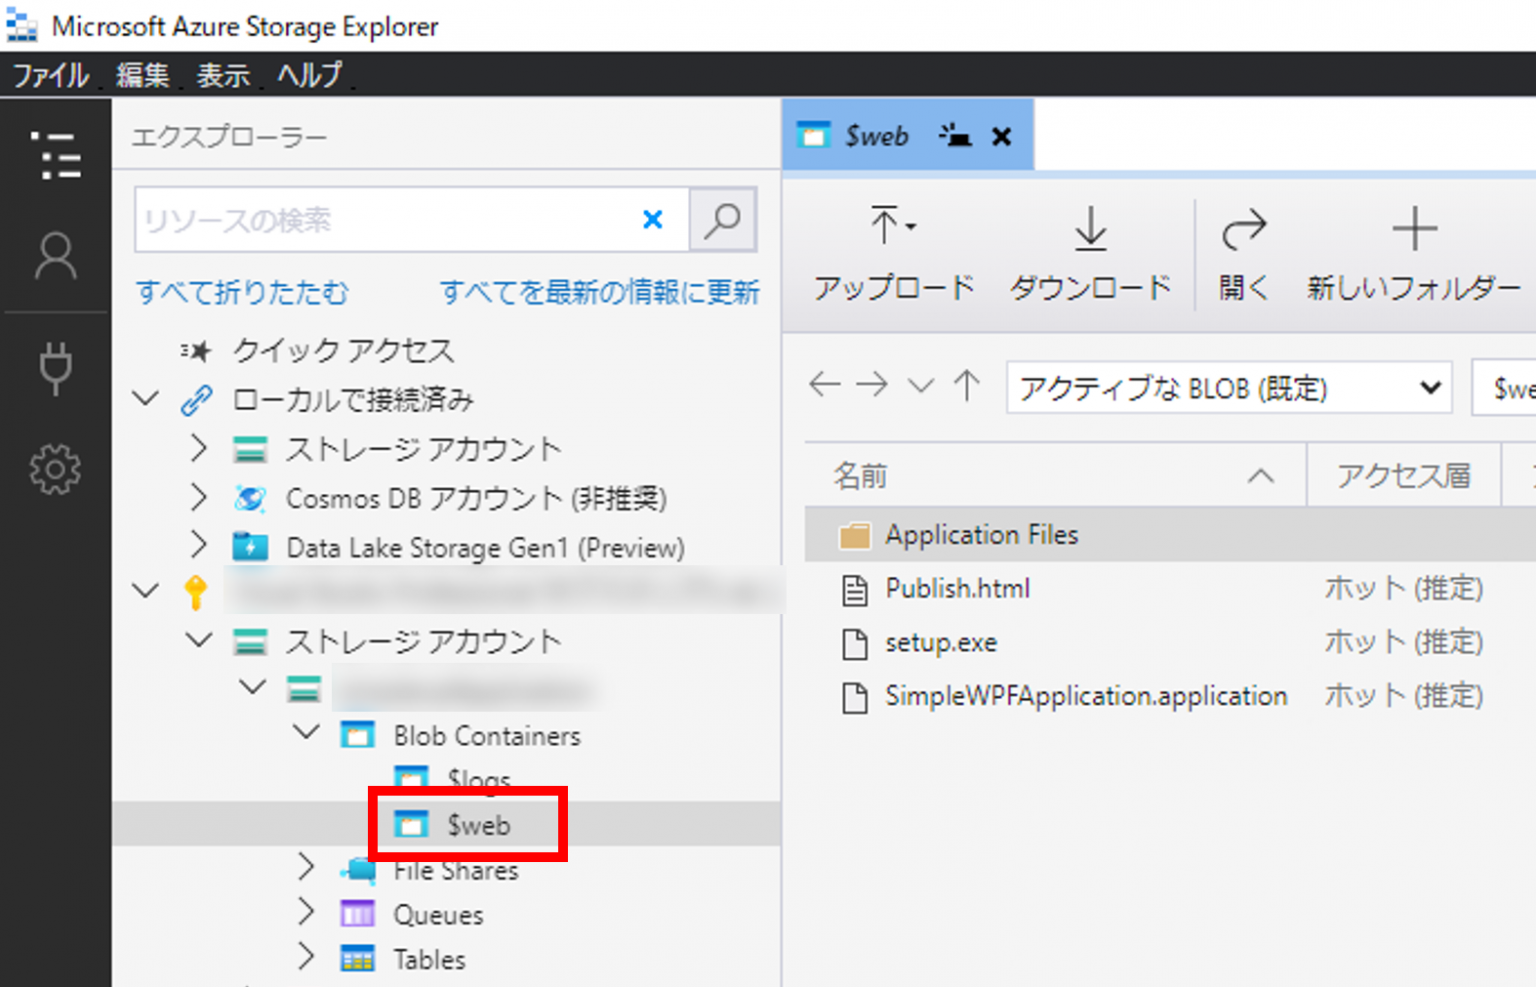
Task: Open Storage Explorer settings gear
Action: click(56, 470)
